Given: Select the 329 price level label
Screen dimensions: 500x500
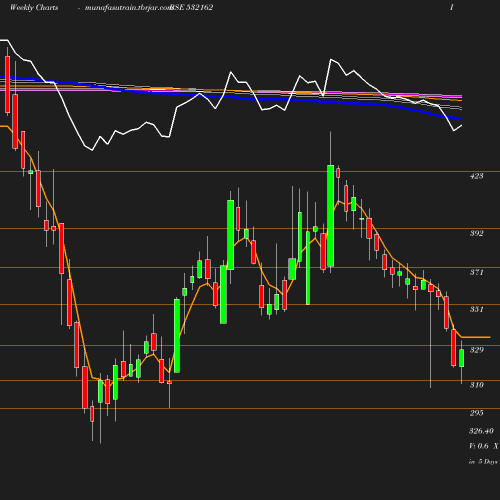Looking at the screenshot, I should (x=477, y=350).
